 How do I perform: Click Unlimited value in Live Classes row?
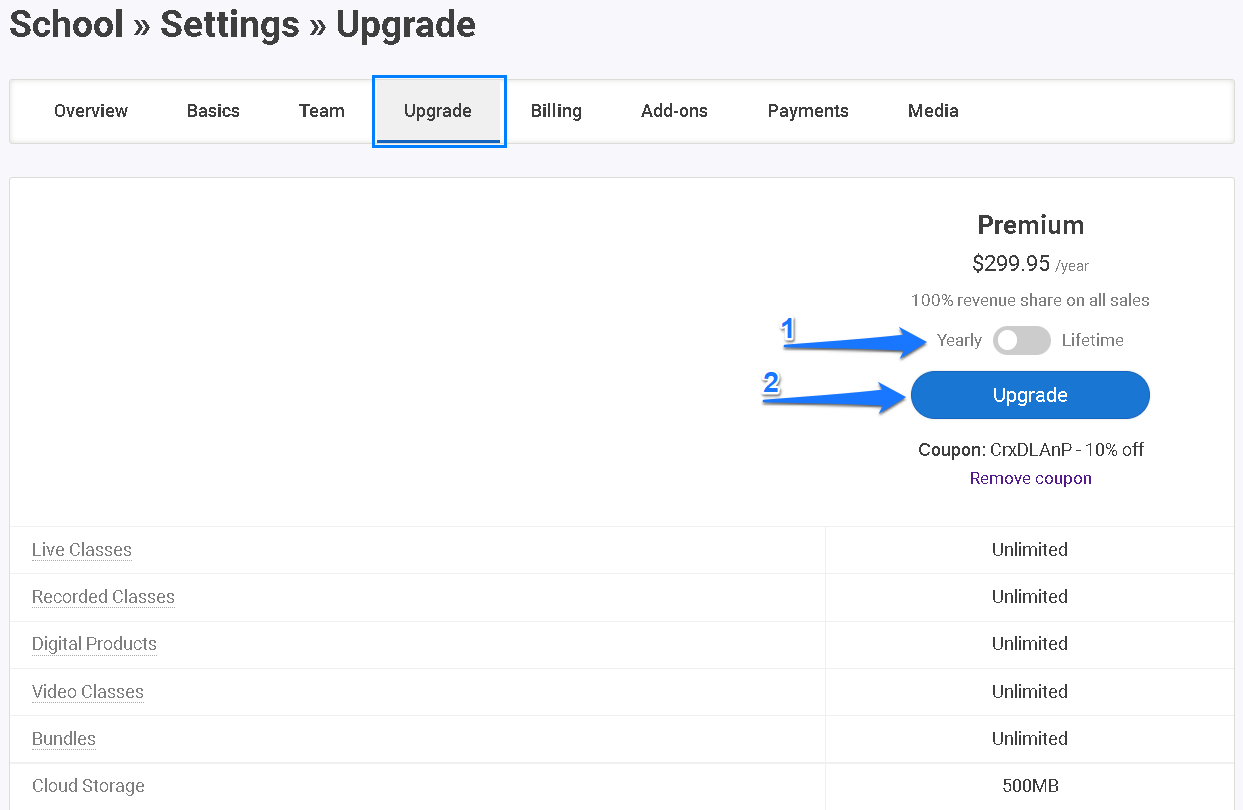1030,550
